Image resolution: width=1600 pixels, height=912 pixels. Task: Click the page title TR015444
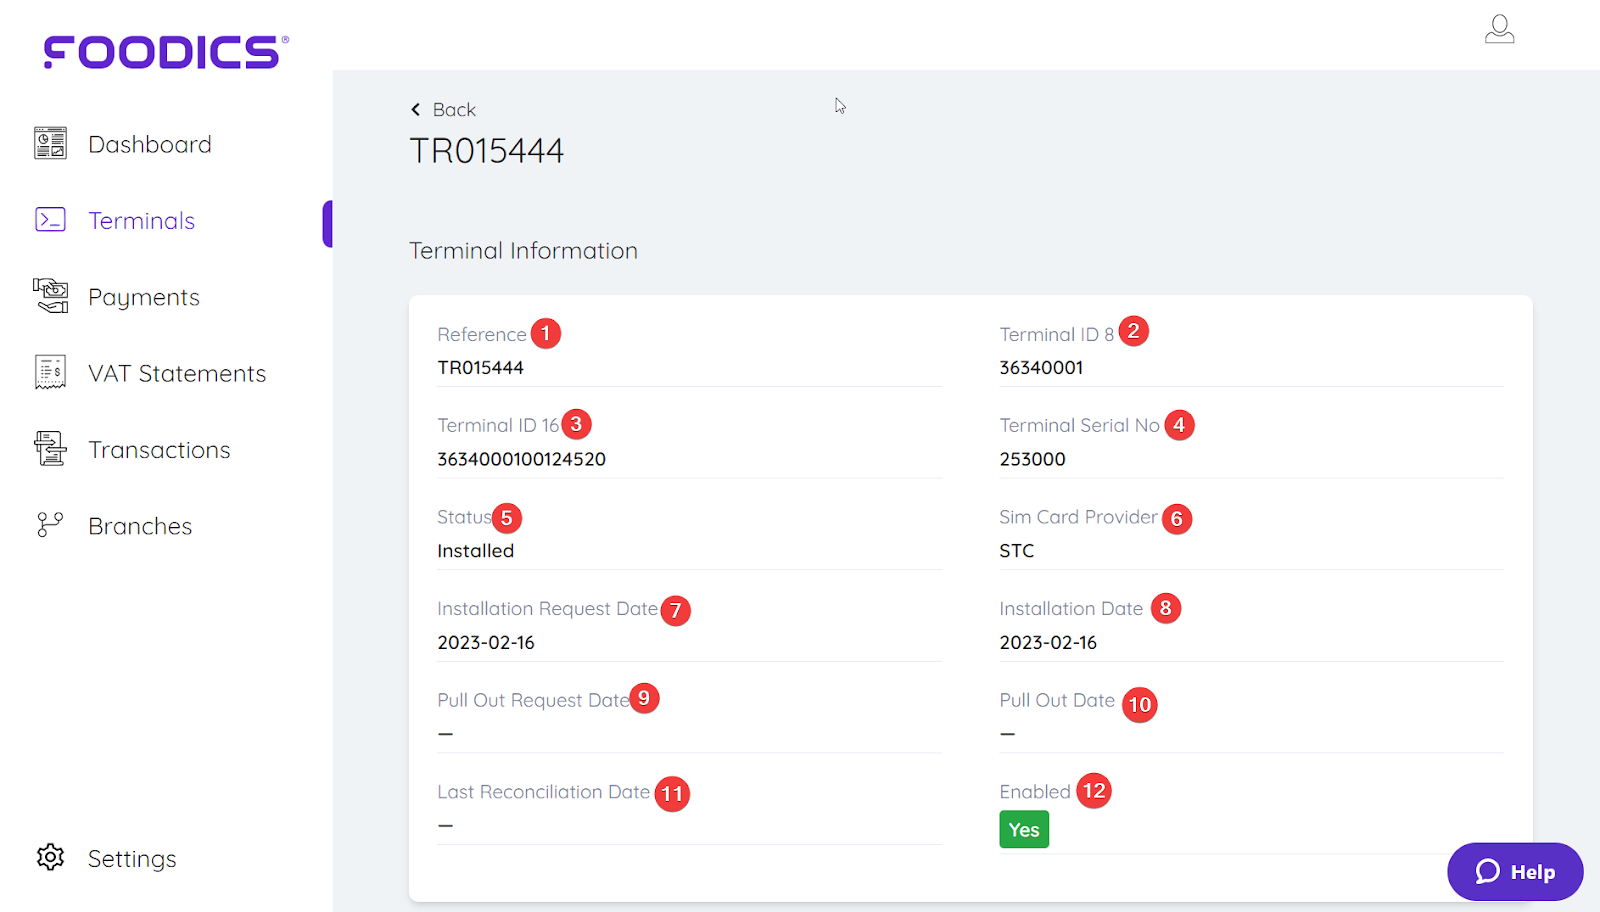(487, 151)
